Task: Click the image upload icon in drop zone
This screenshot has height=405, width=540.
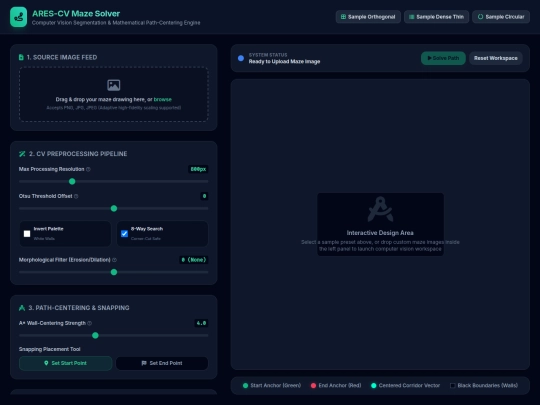Action: click(114, 85)
